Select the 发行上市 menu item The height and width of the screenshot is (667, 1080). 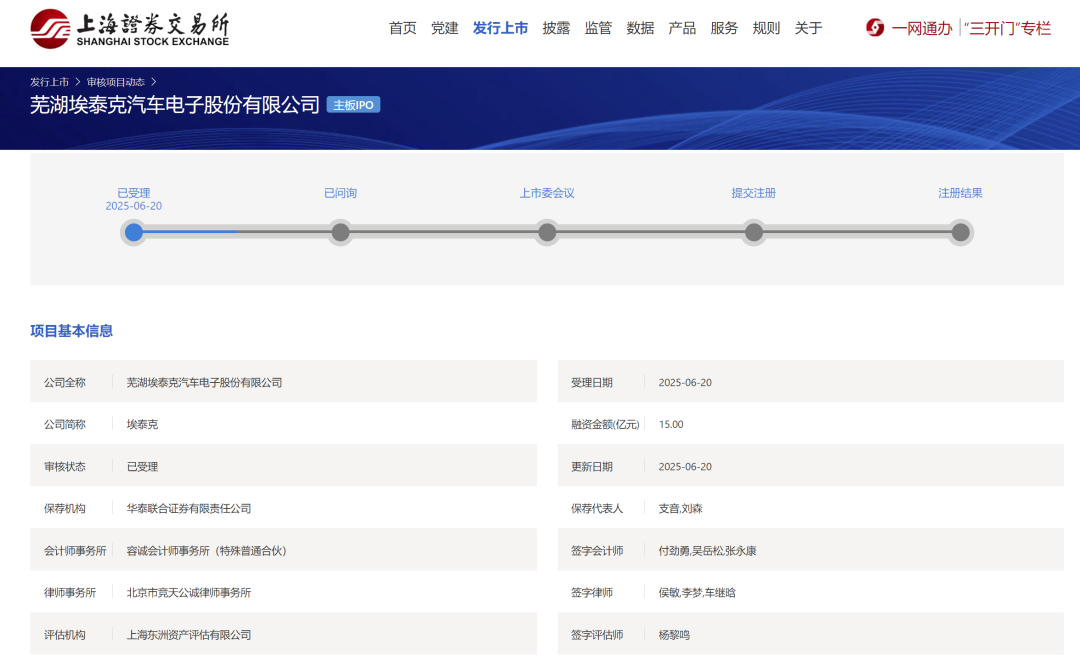click(501, 28)
